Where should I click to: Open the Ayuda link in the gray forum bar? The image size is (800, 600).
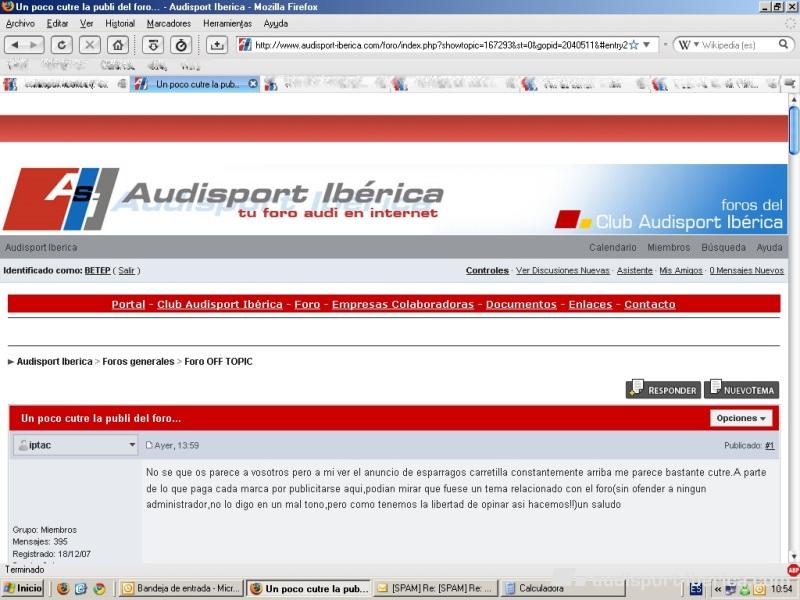(x=769, y=247)
